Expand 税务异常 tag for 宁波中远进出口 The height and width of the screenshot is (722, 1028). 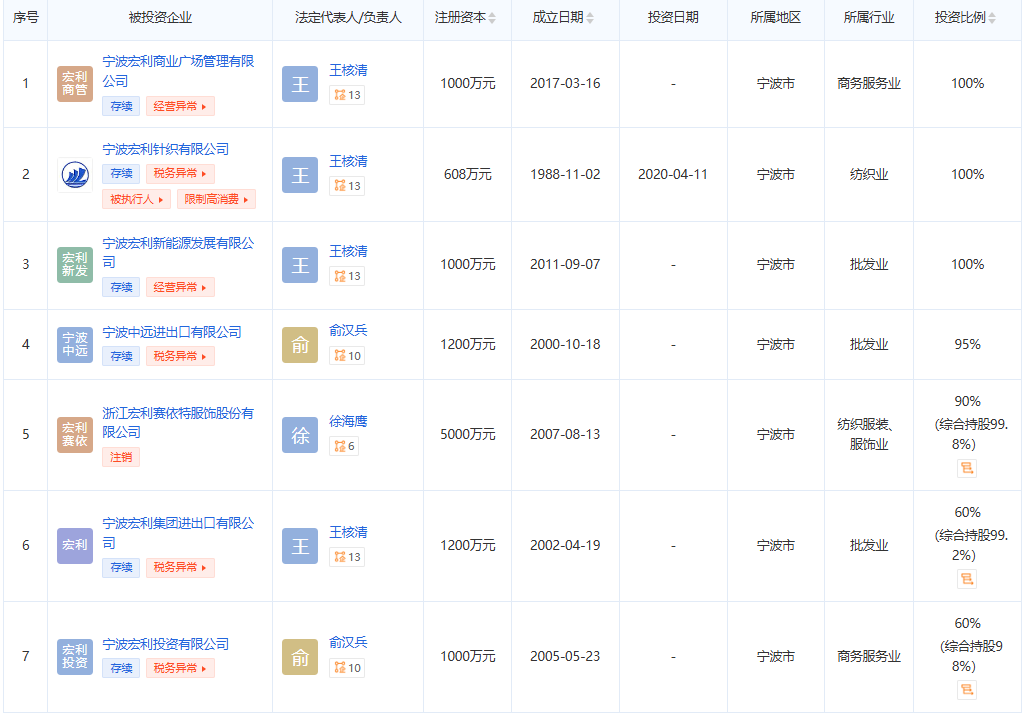[180, 356]
